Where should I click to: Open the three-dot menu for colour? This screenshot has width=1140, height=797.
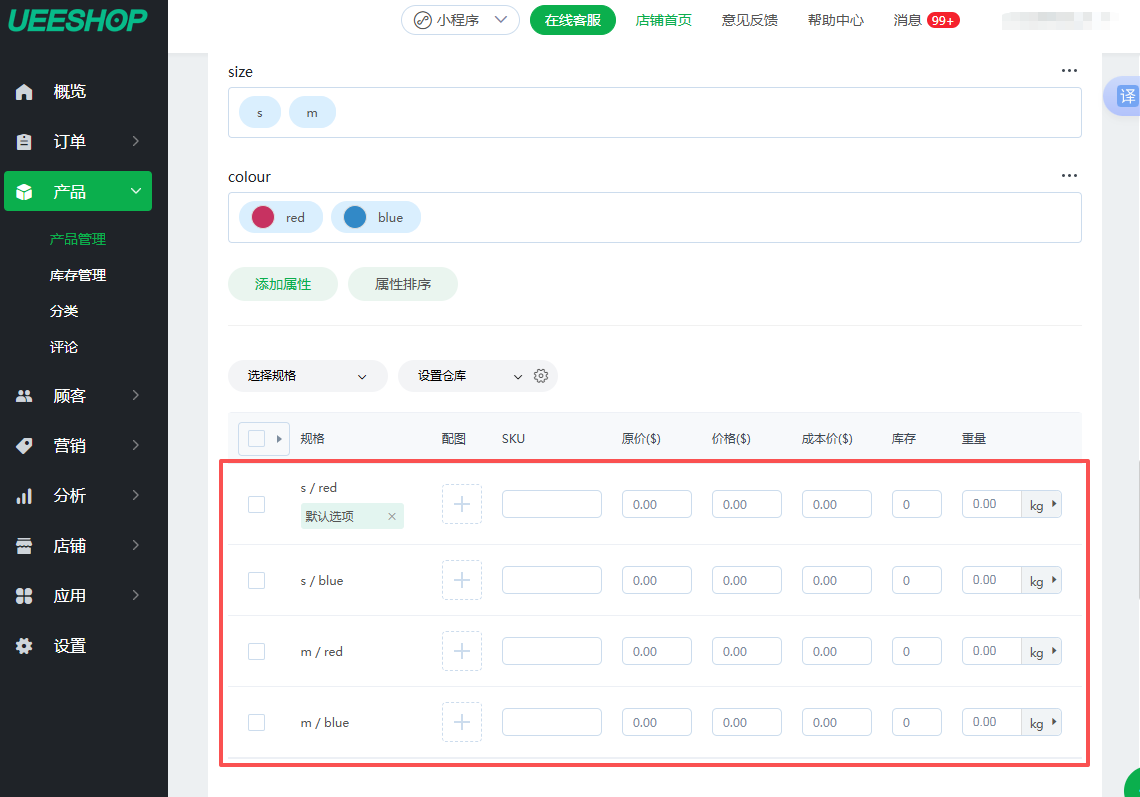(x=1069, y=176)
